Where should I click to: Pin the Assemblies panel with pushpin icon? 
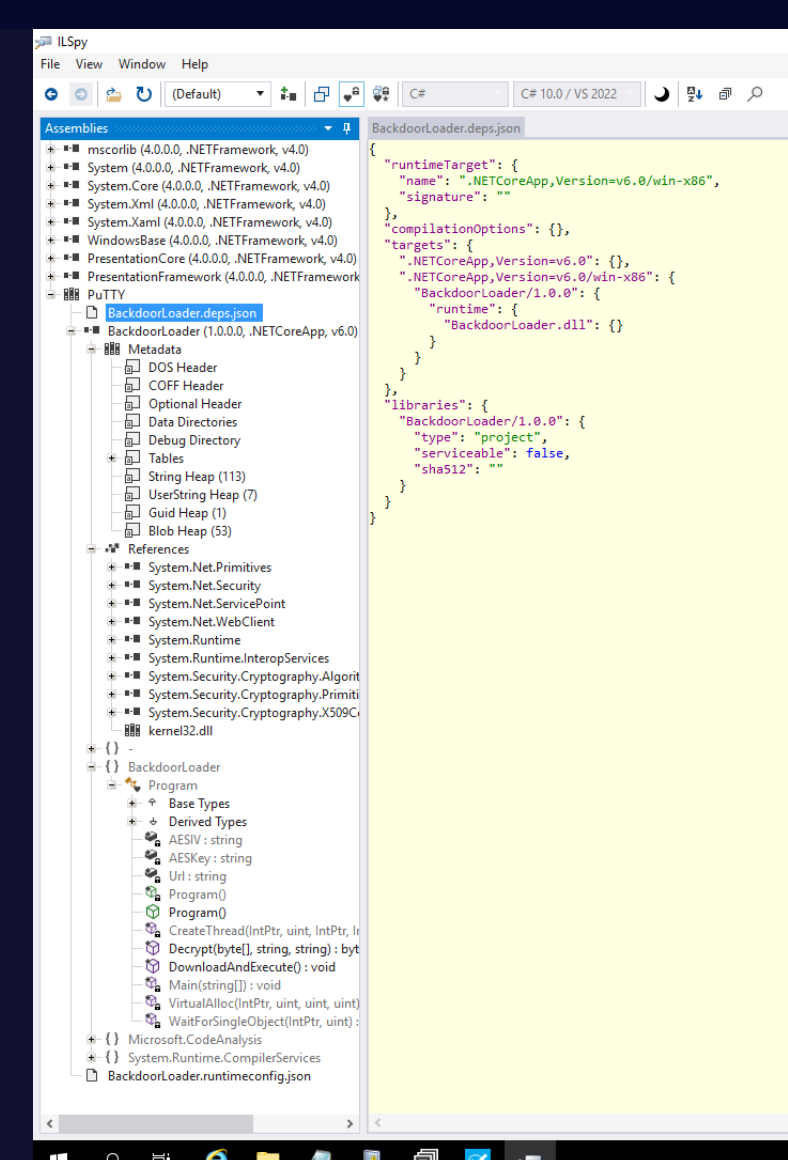(347, 128)
